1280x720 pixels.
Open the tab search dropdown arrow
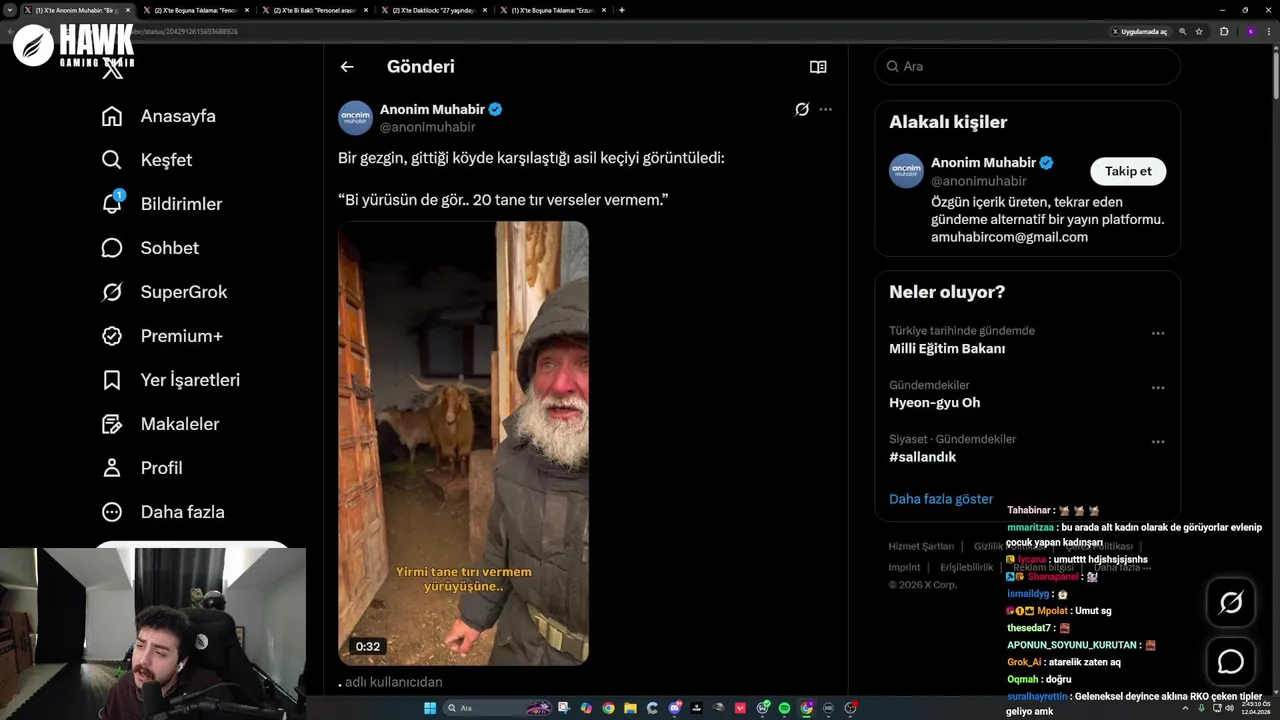click(x=10, y=10)
